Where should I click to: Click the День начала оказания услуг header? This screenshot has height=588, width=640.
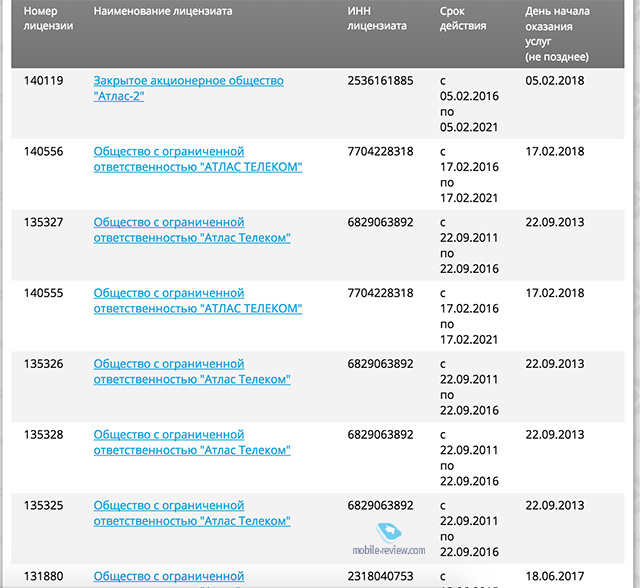tap(557, 34)
